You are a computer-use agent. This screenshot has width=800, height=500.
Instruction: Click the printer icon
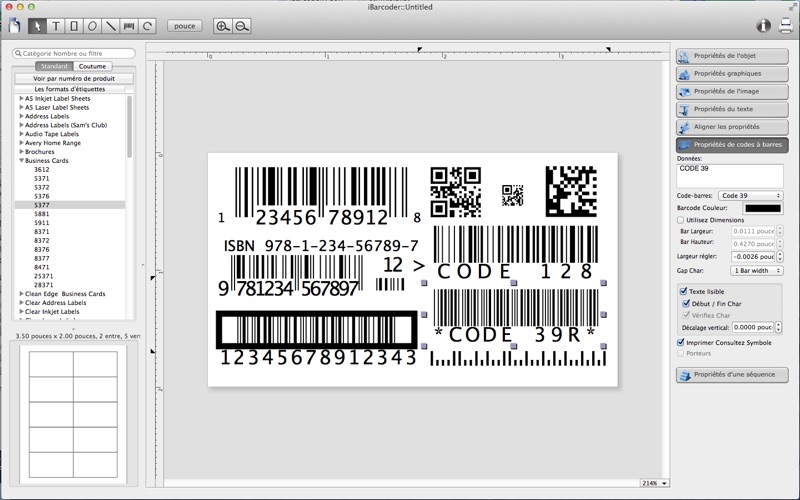point(786,26)
